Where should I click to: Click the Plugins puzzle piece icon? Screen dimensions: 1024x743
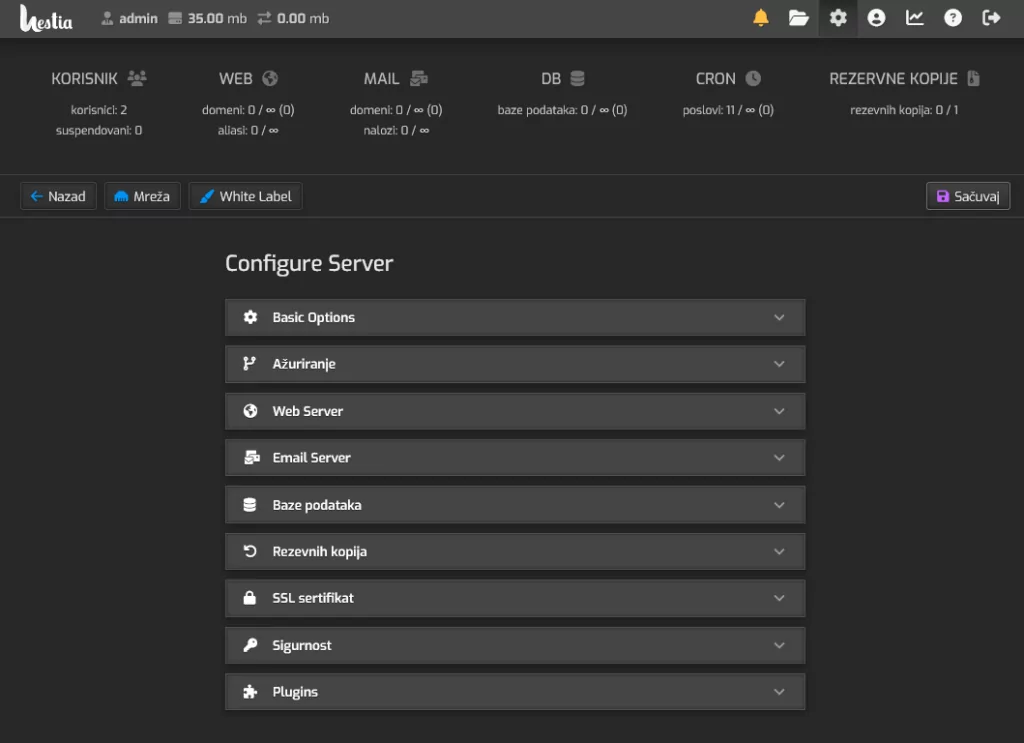click(x=250, y=692)
